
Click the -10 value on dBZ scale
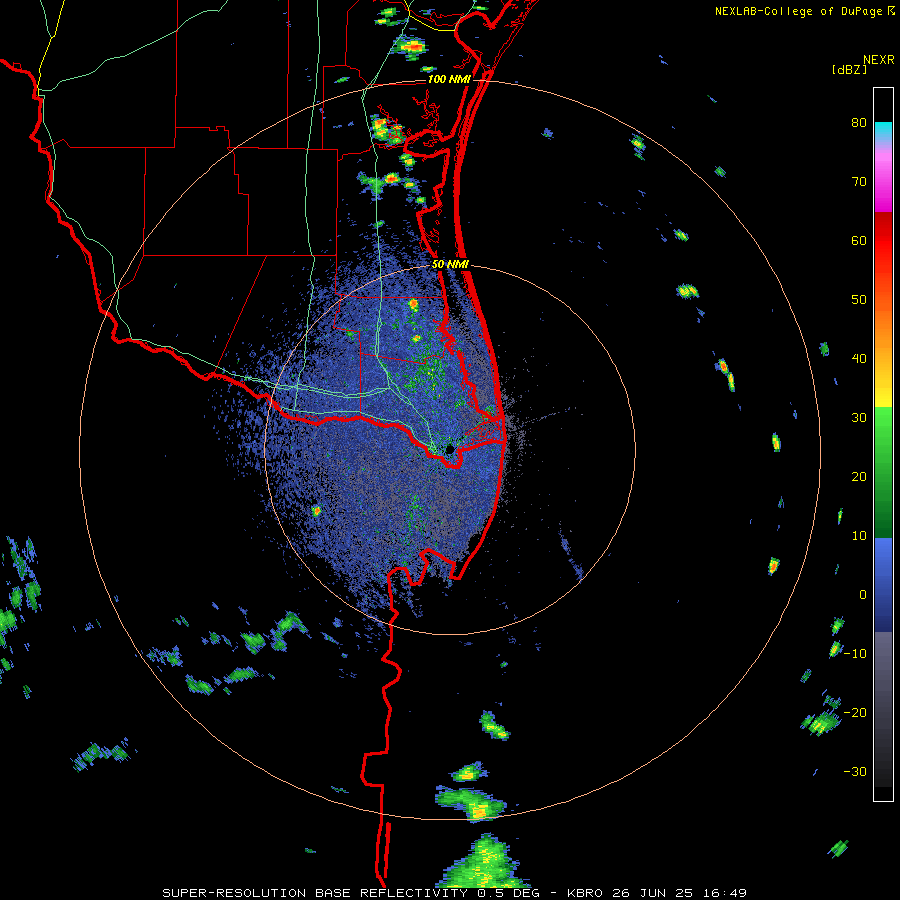click(x=855, y=653)
